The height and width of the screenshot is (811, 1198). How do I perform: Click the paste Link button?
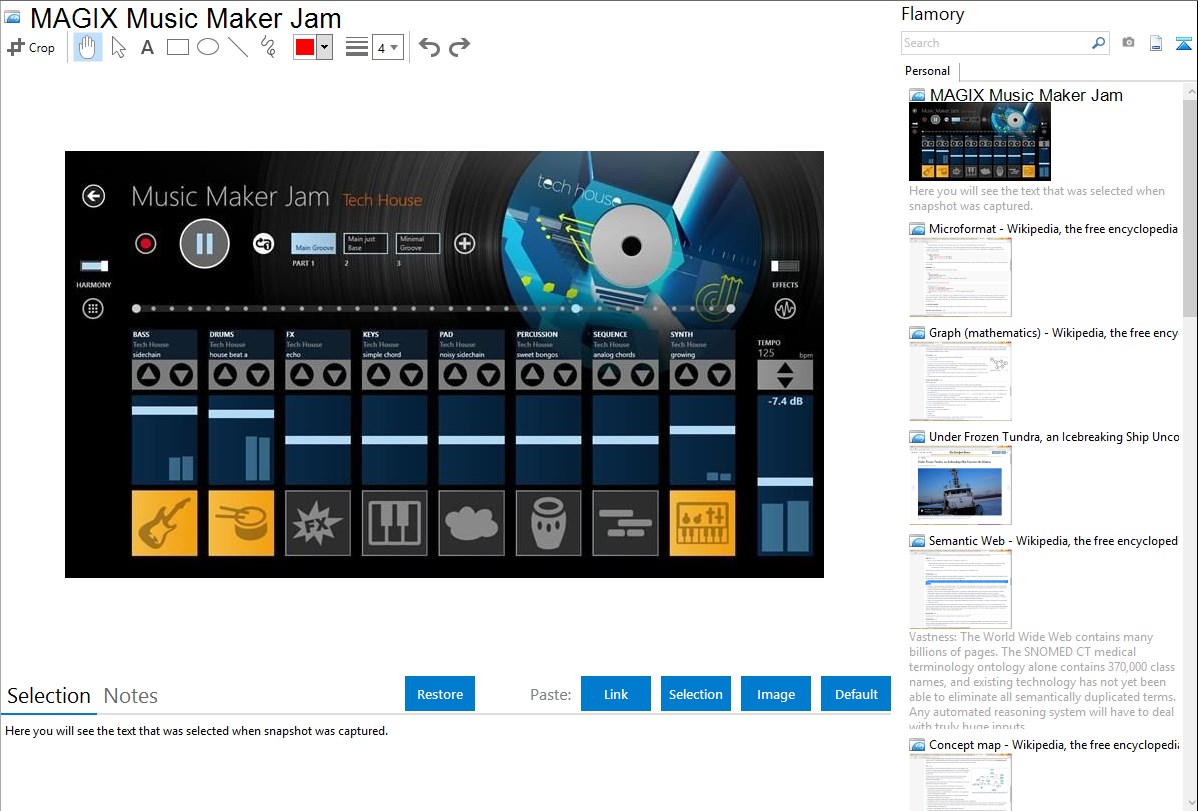[616, 694]
